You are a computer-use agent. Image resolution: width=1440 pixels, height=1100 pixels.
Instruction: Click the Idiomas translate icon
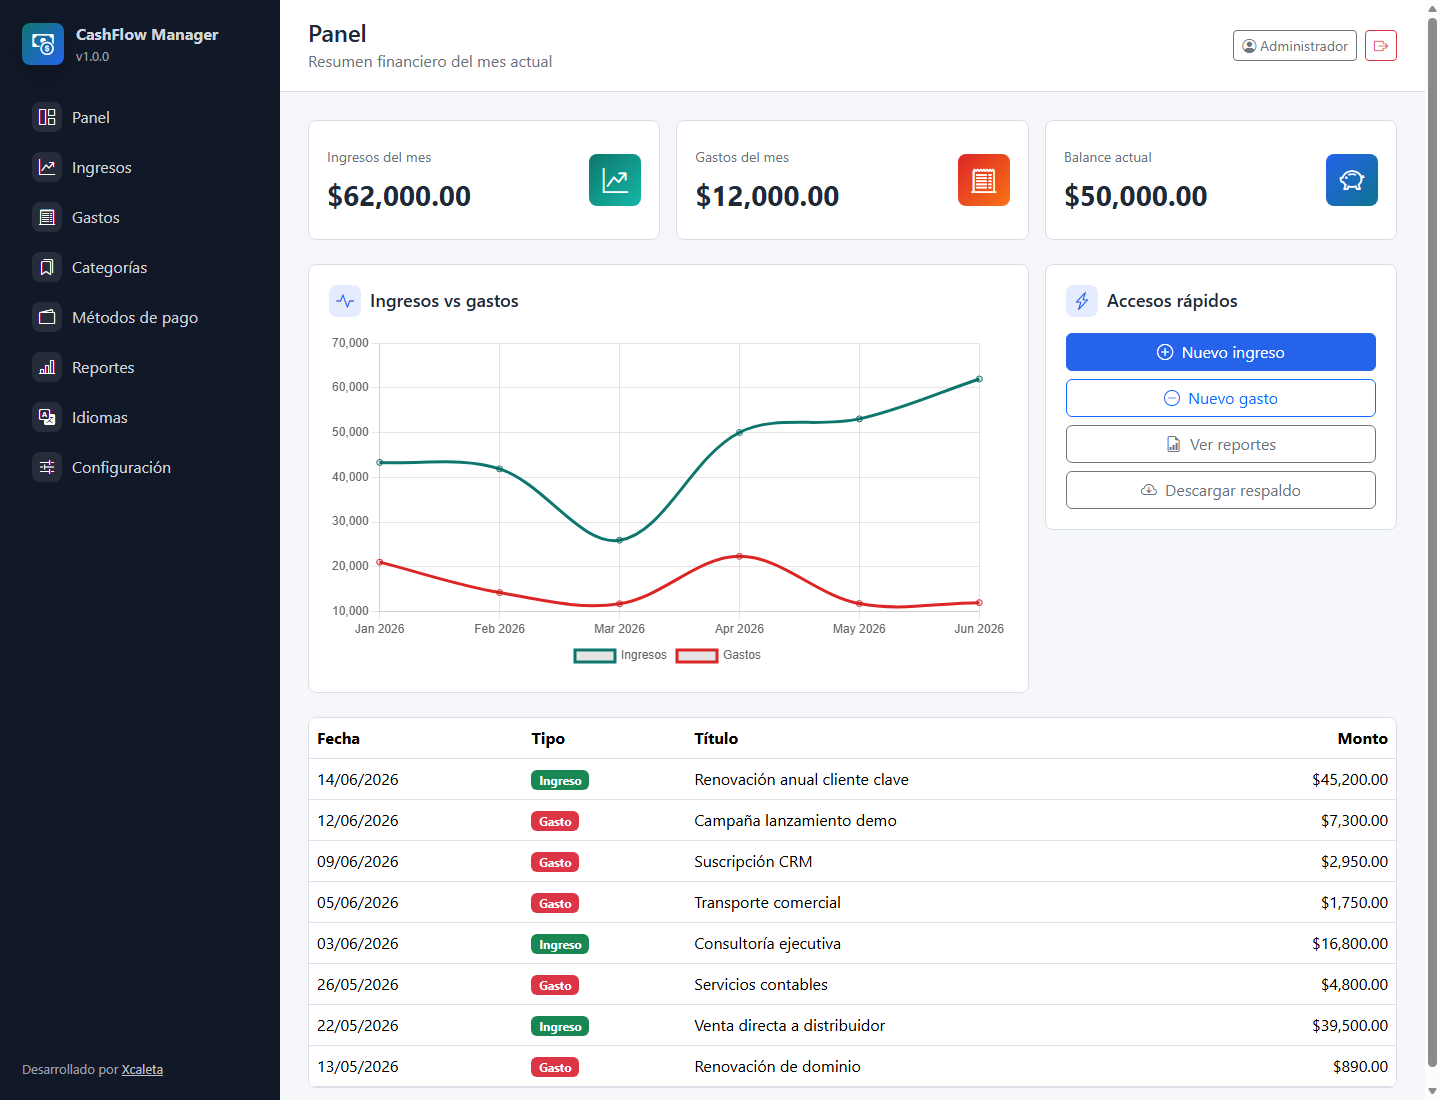coord(47,417)
